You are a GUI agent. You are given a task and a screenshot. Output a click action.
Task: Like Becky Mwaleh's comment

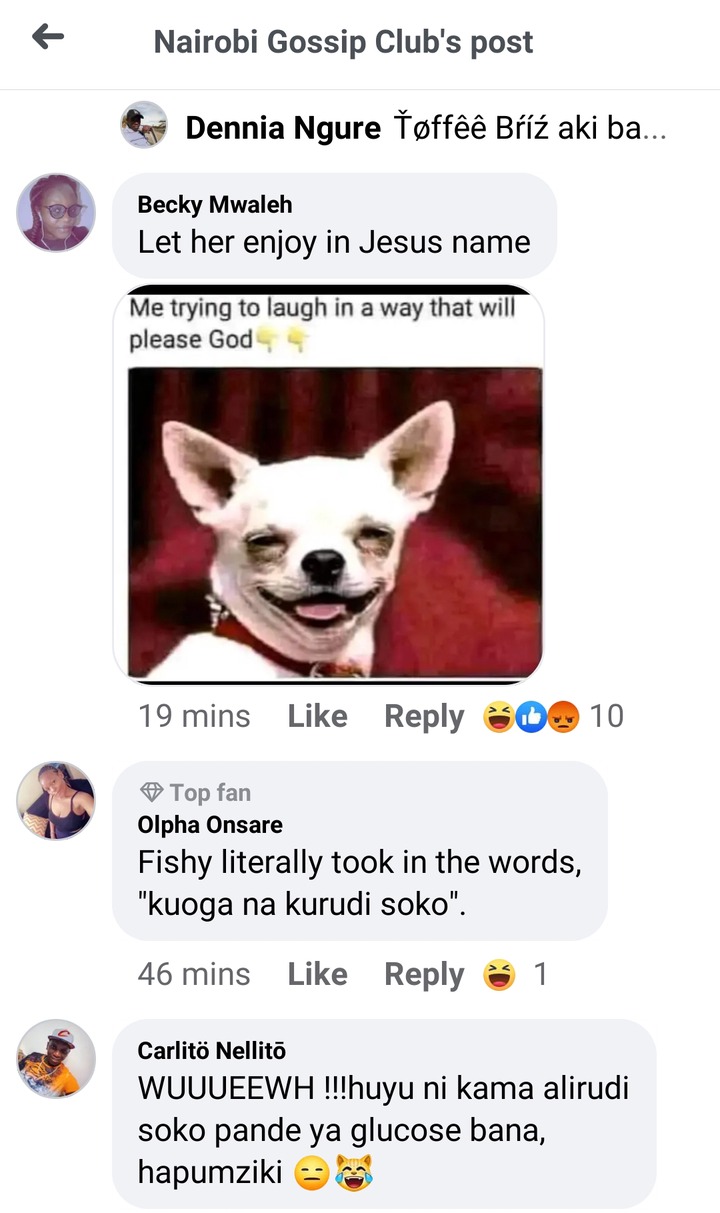(317, 716)
